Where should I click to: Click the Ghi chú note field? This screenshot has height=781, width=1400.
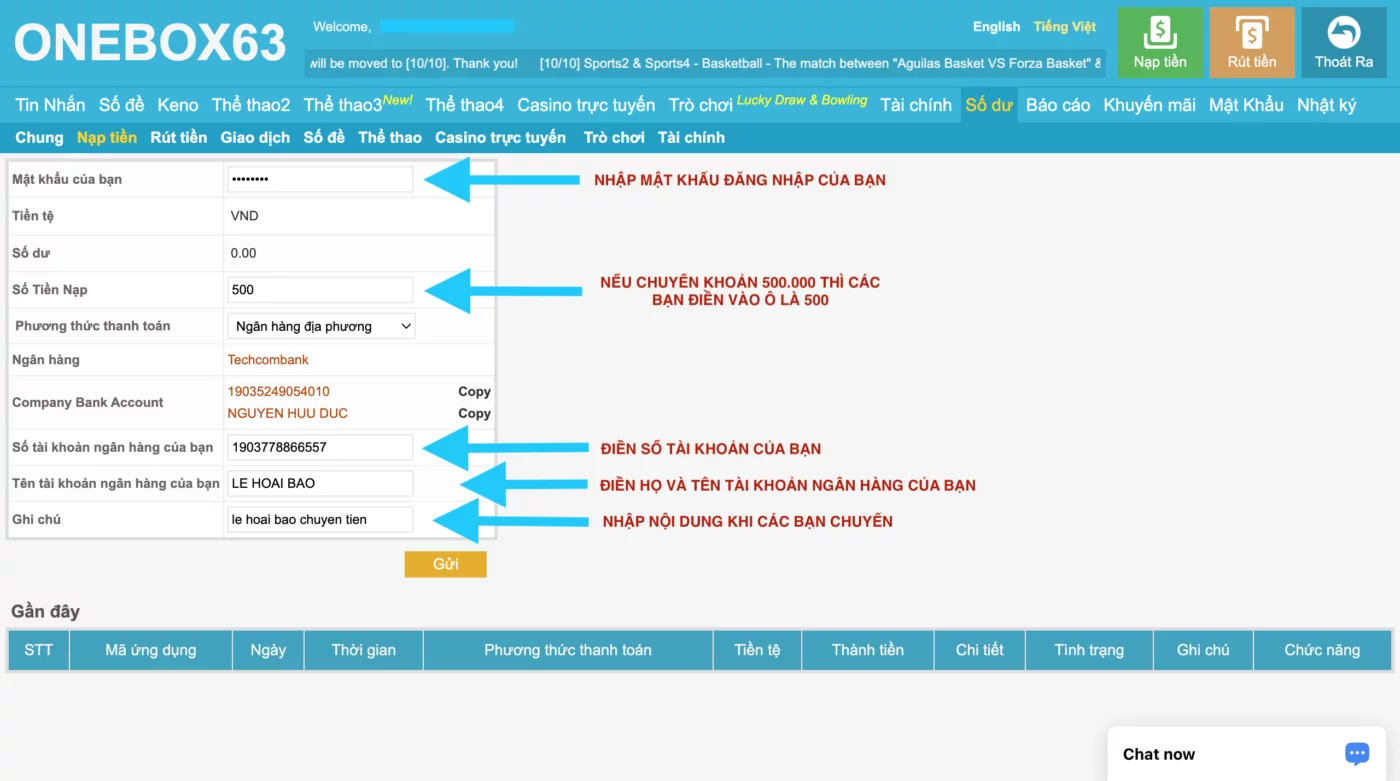[320, 520]
